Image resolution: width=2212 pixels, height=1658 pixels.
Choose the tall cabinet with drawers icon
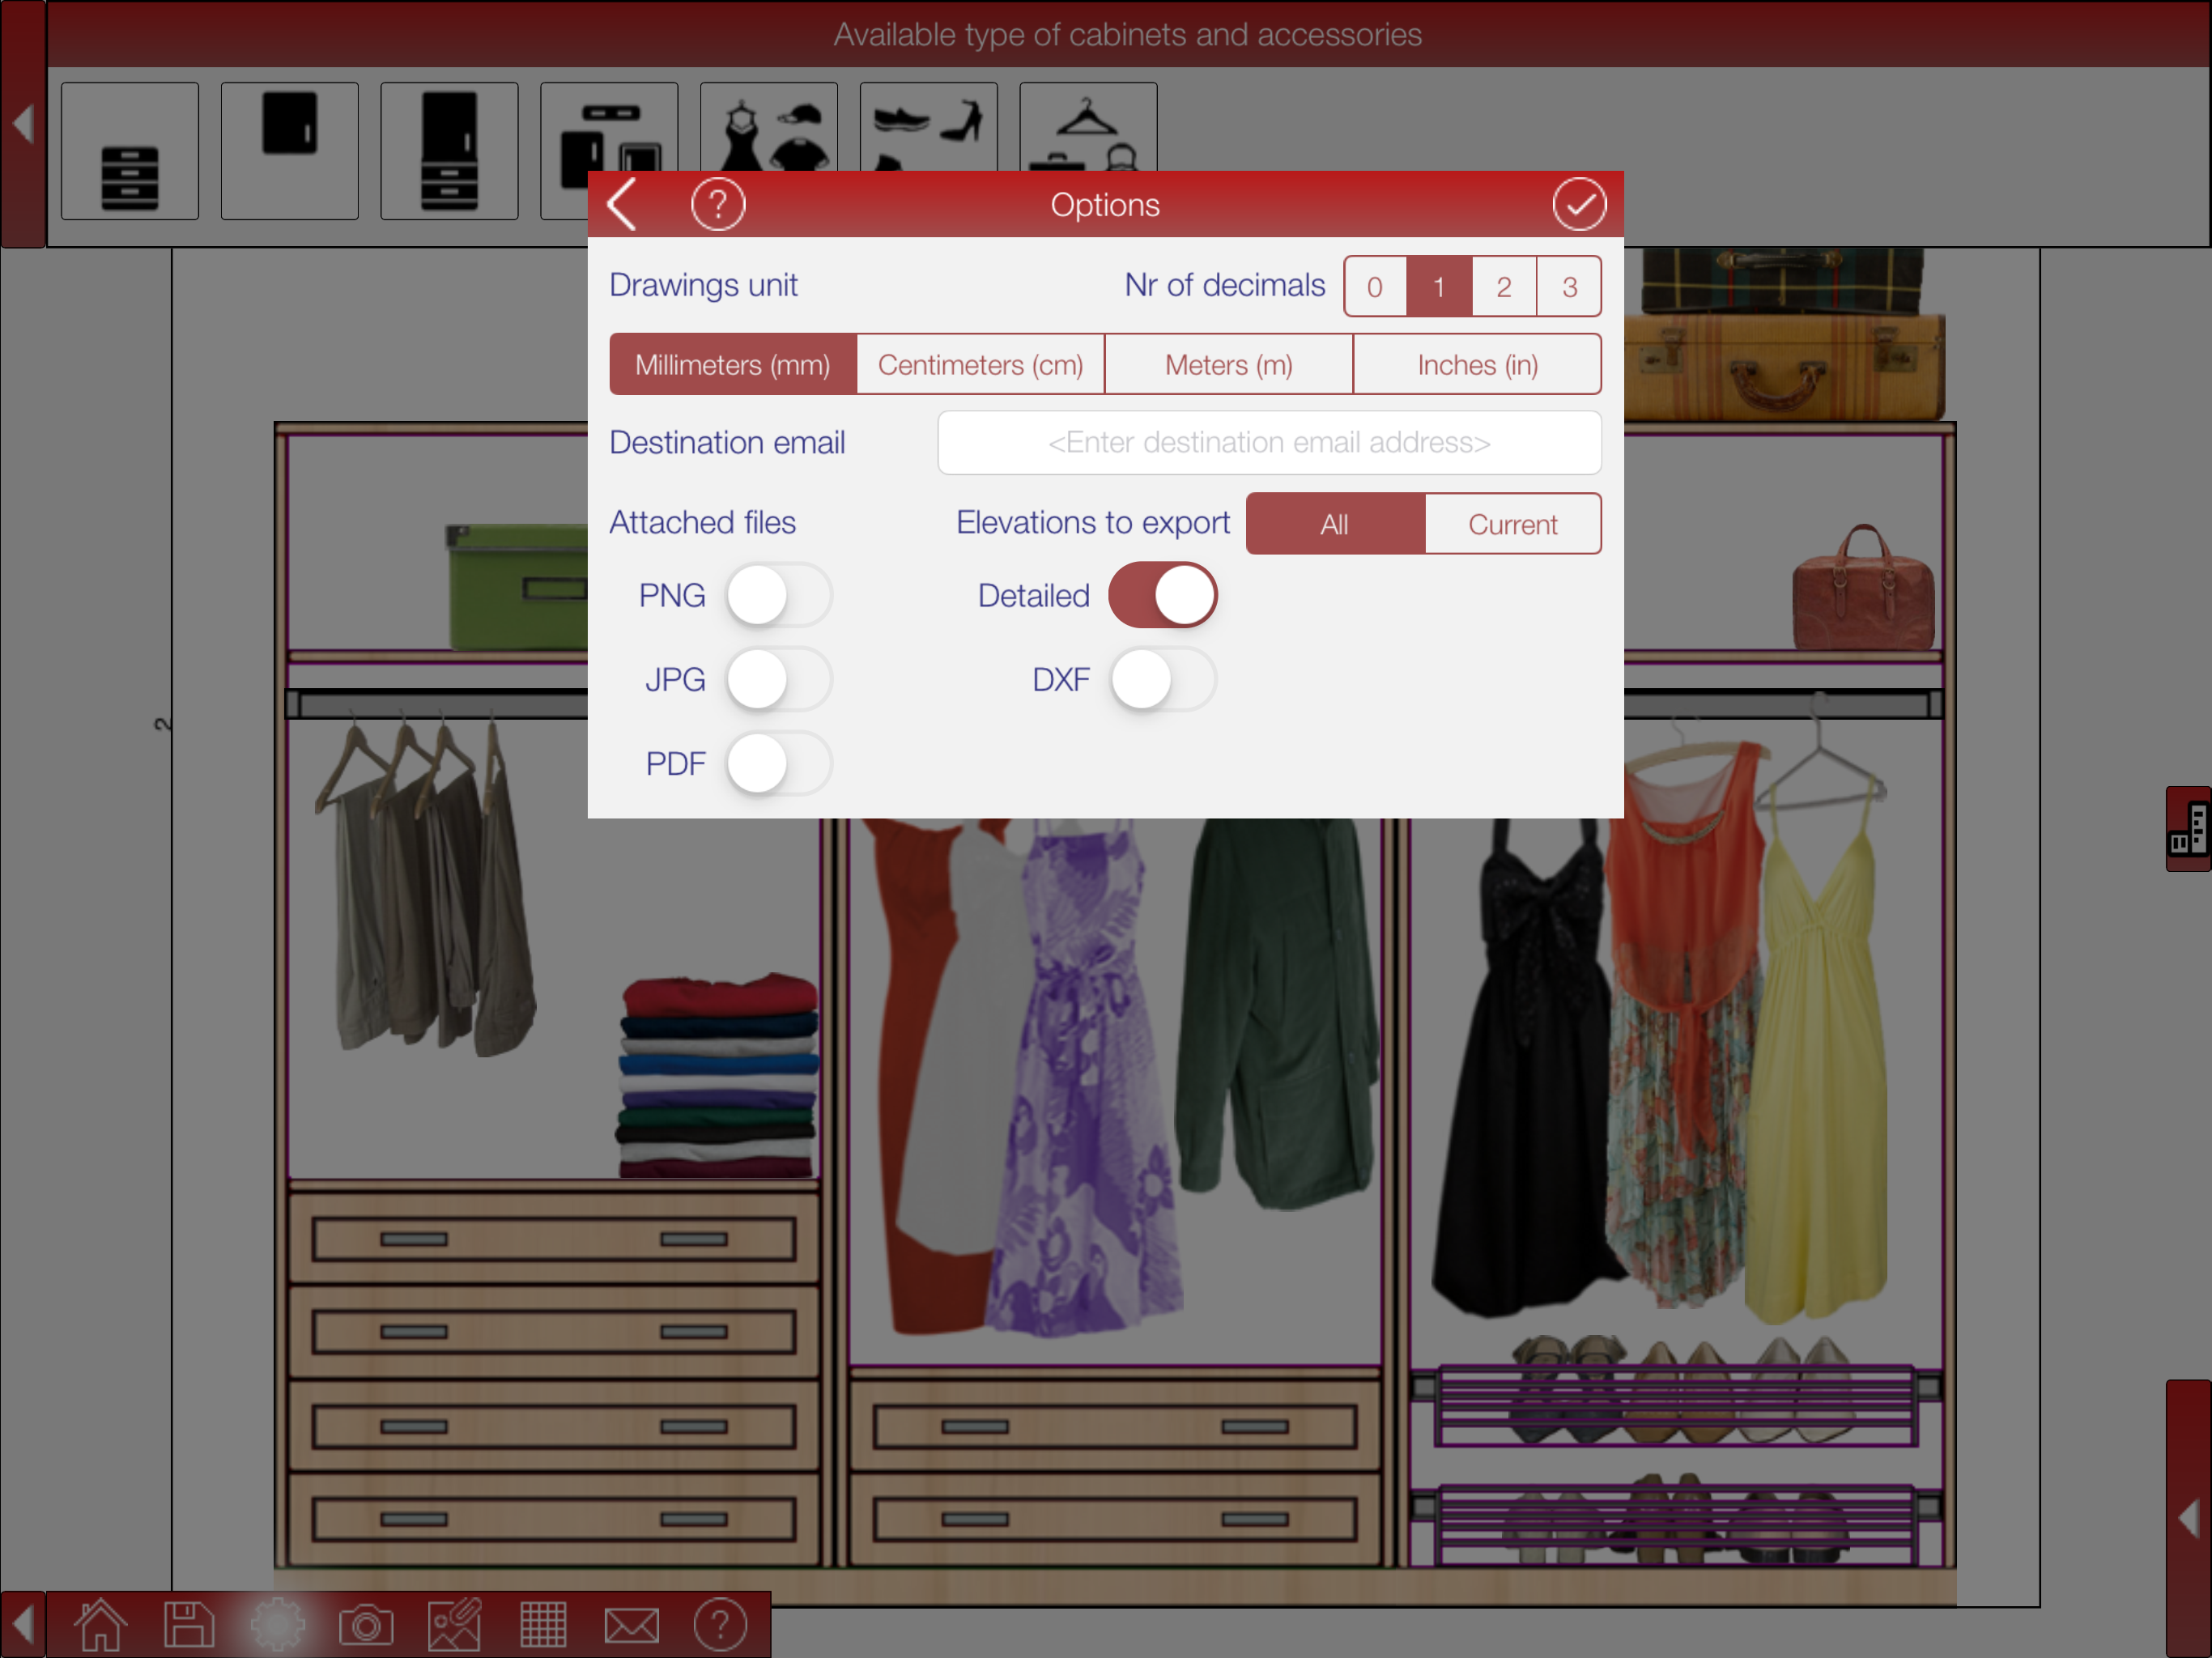pyautogui.click(x=449, y=152)
